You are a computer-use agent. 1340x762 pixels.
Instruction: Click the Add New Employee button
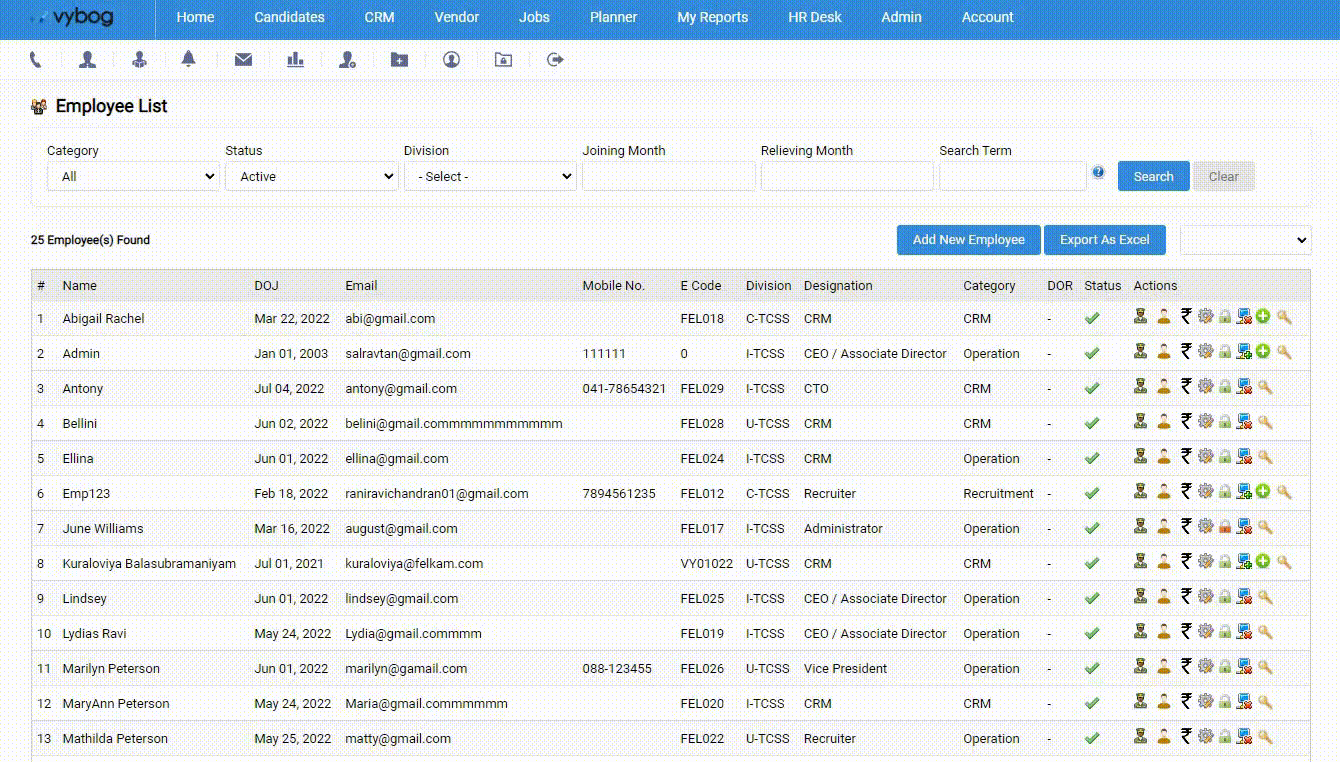point(968,240)
